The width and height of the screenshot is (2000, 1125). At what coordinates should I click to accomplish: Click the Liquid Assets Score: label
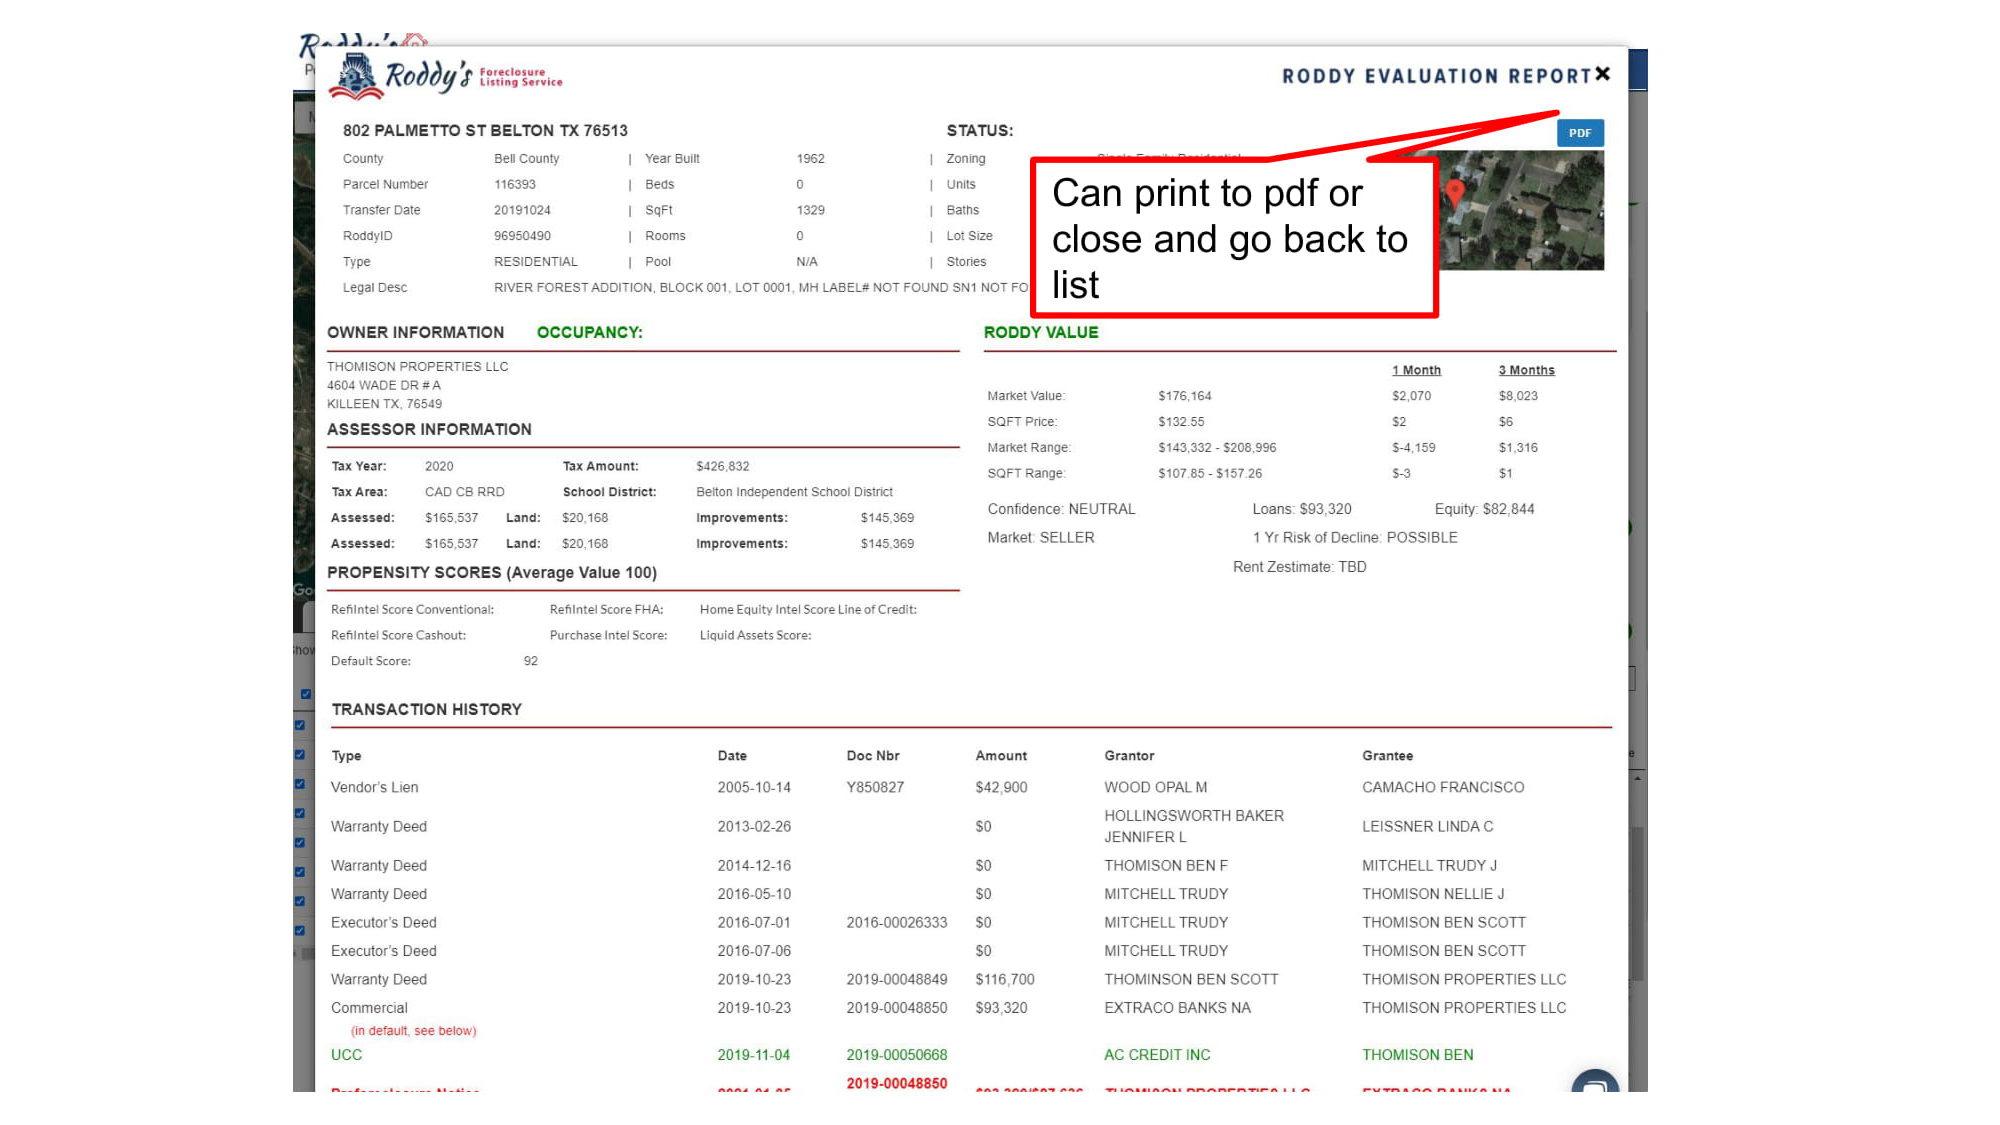755,636
